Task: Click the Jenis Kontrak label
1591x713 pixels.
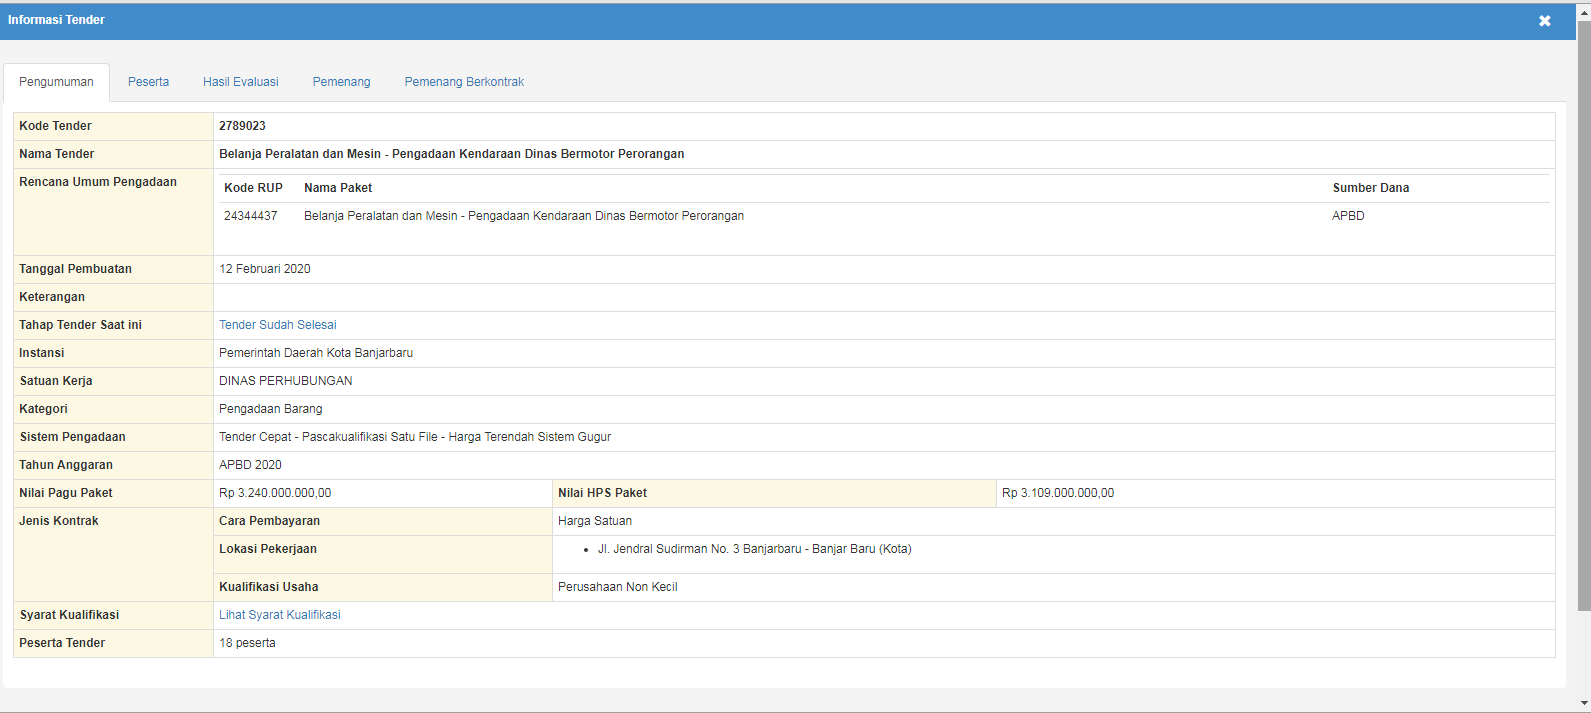Action: point(59,521)
